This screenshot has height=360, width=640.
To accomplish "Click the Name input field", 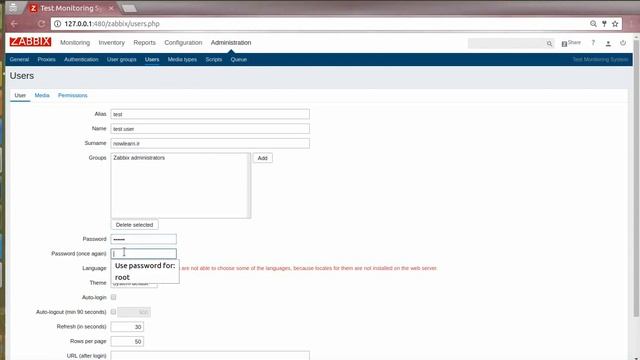I will pos(210,129).
